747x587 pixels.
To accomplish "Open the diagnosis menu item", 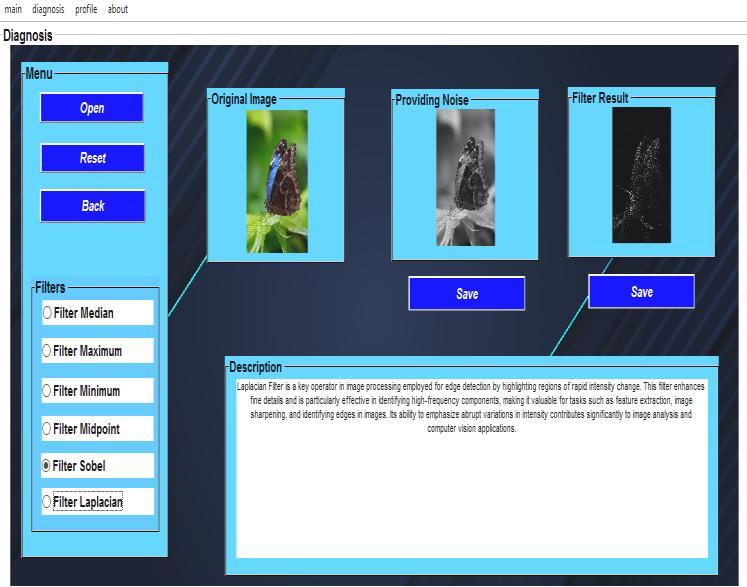I will click(x=48, y=9).
